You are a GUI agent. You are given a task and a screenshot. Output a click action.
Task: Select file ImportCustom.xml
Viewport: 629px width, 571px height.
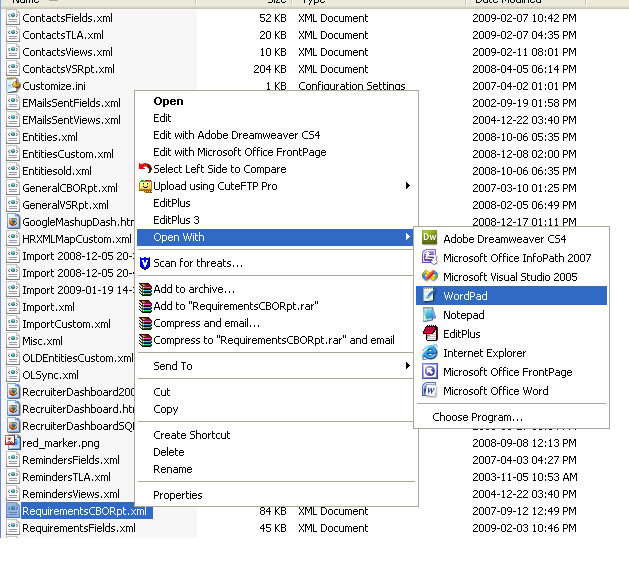[x=66, y=324]
